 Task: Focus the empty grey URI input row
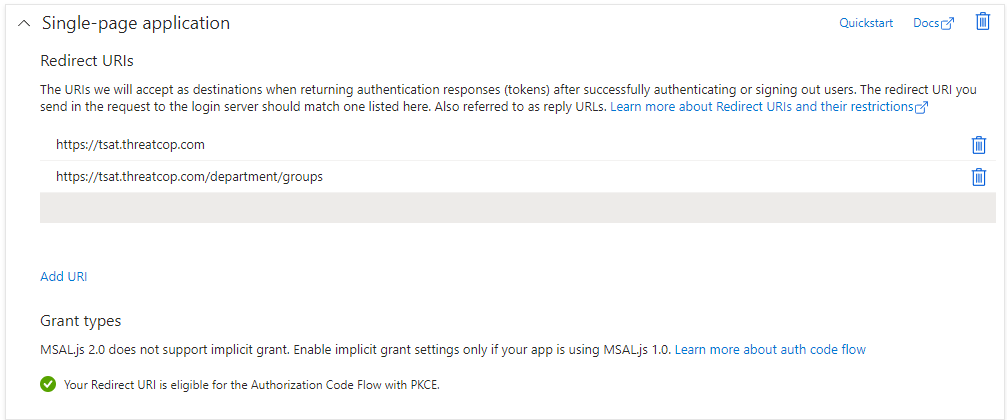point(500,207)
